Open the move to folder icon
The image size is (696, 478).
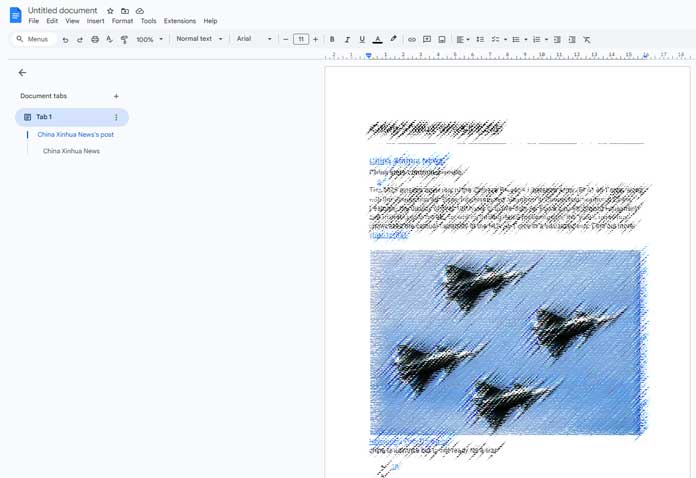[x=125, y=11]
